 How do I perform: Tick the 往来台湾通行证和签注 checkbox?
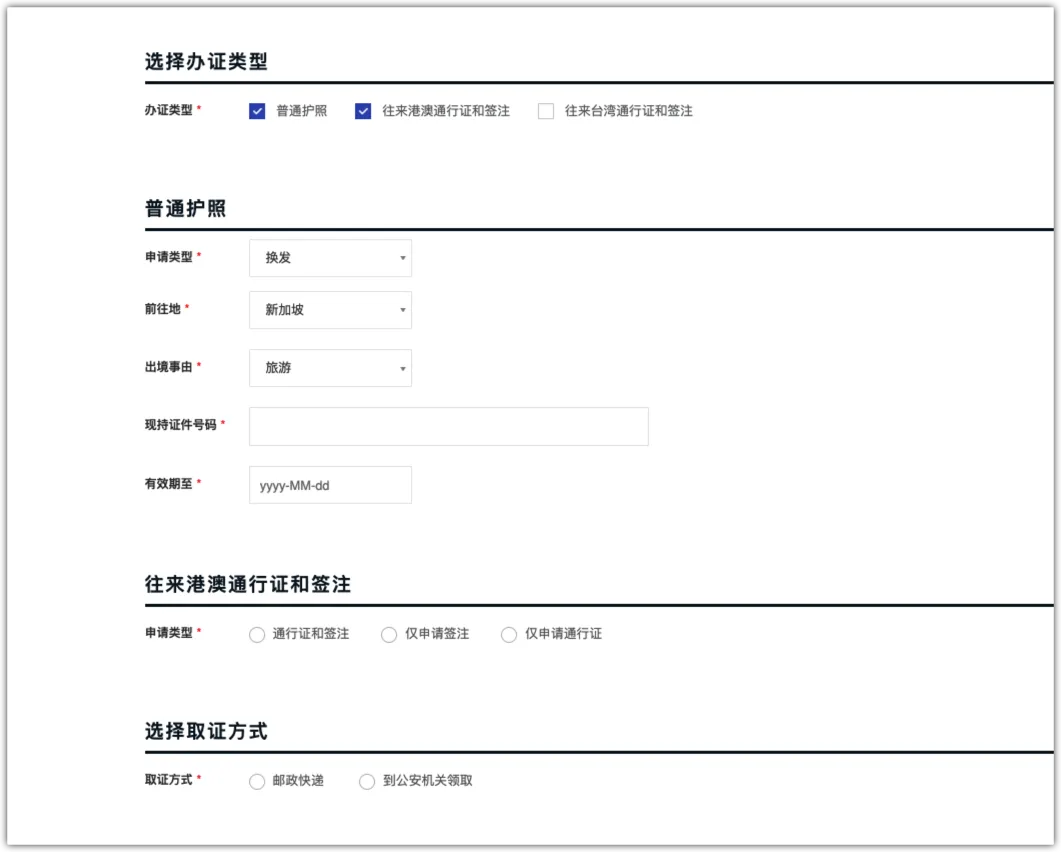pos(546,111)
